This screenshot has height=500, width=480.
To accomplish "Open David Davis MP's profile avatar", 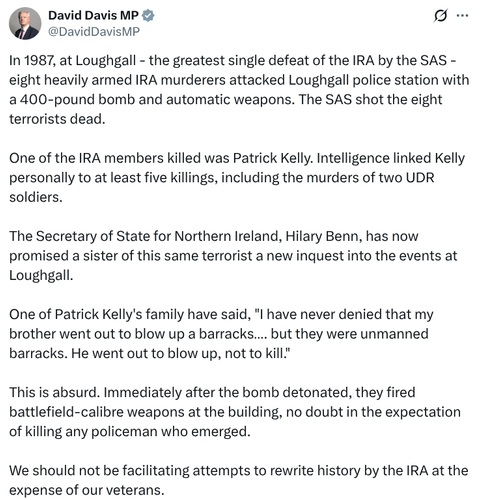I will click(x=25, y=23).
